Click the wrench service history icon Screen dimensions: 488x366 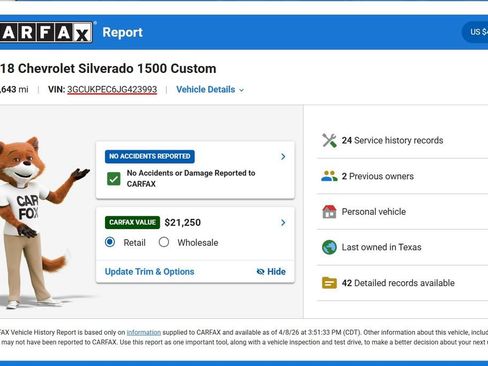[329, 140]
